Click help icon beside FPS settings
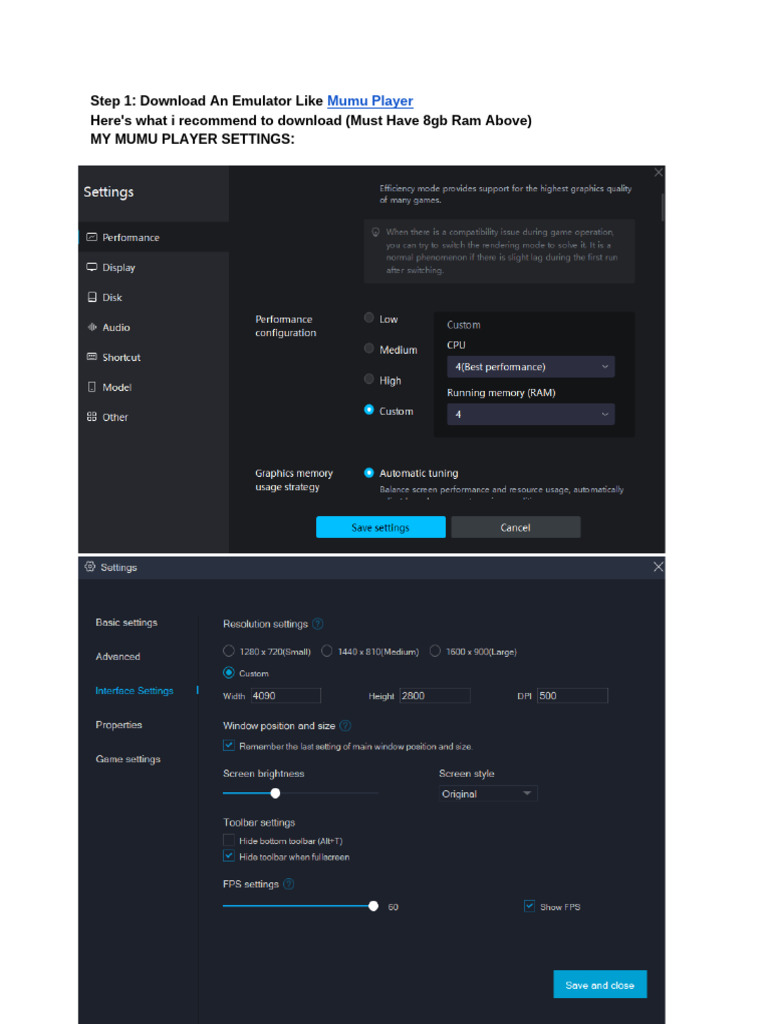Viewport: 768px width, 1024px height. (x=289, y=884)
